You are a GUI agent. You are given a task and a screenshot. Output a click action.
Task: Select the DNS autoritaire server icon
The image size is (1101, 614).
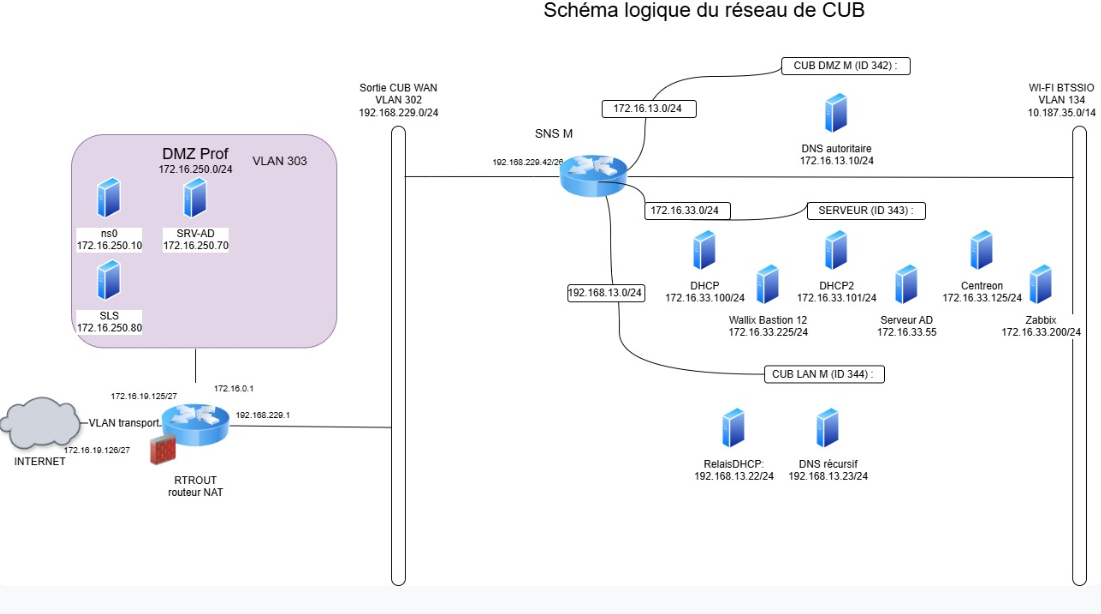pyautogui.click(x=836, y=113)
